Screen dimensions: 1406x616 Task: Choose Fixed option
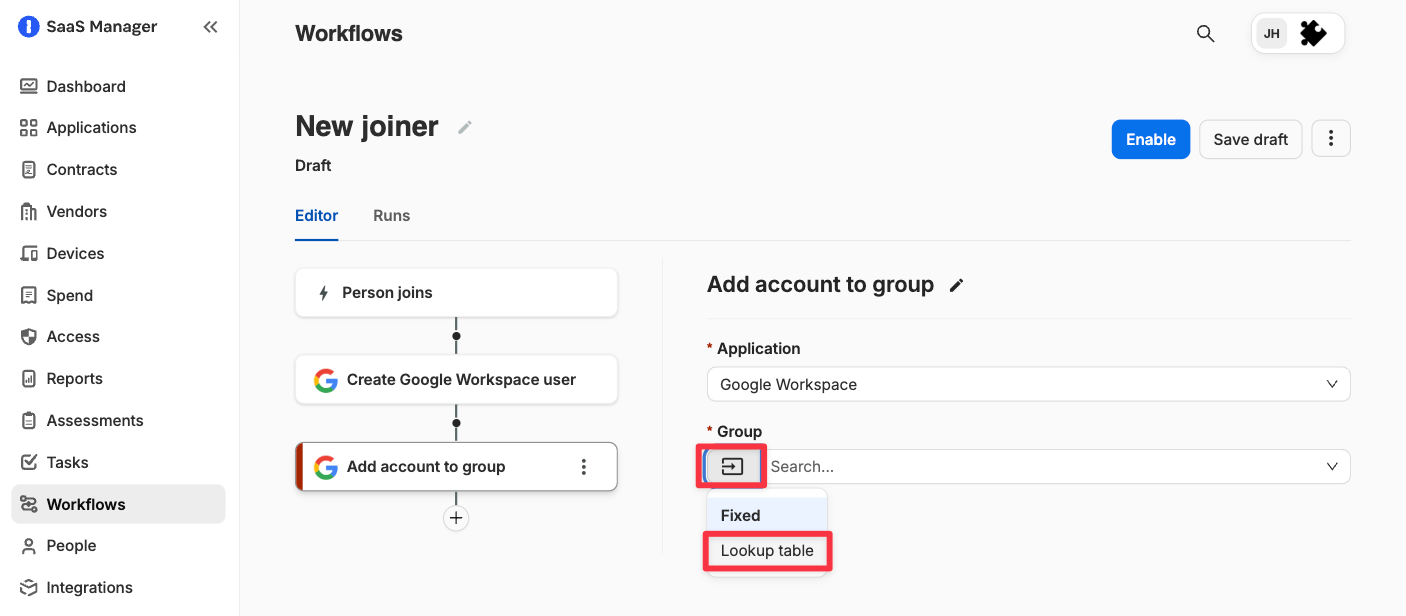pos(767,515)
